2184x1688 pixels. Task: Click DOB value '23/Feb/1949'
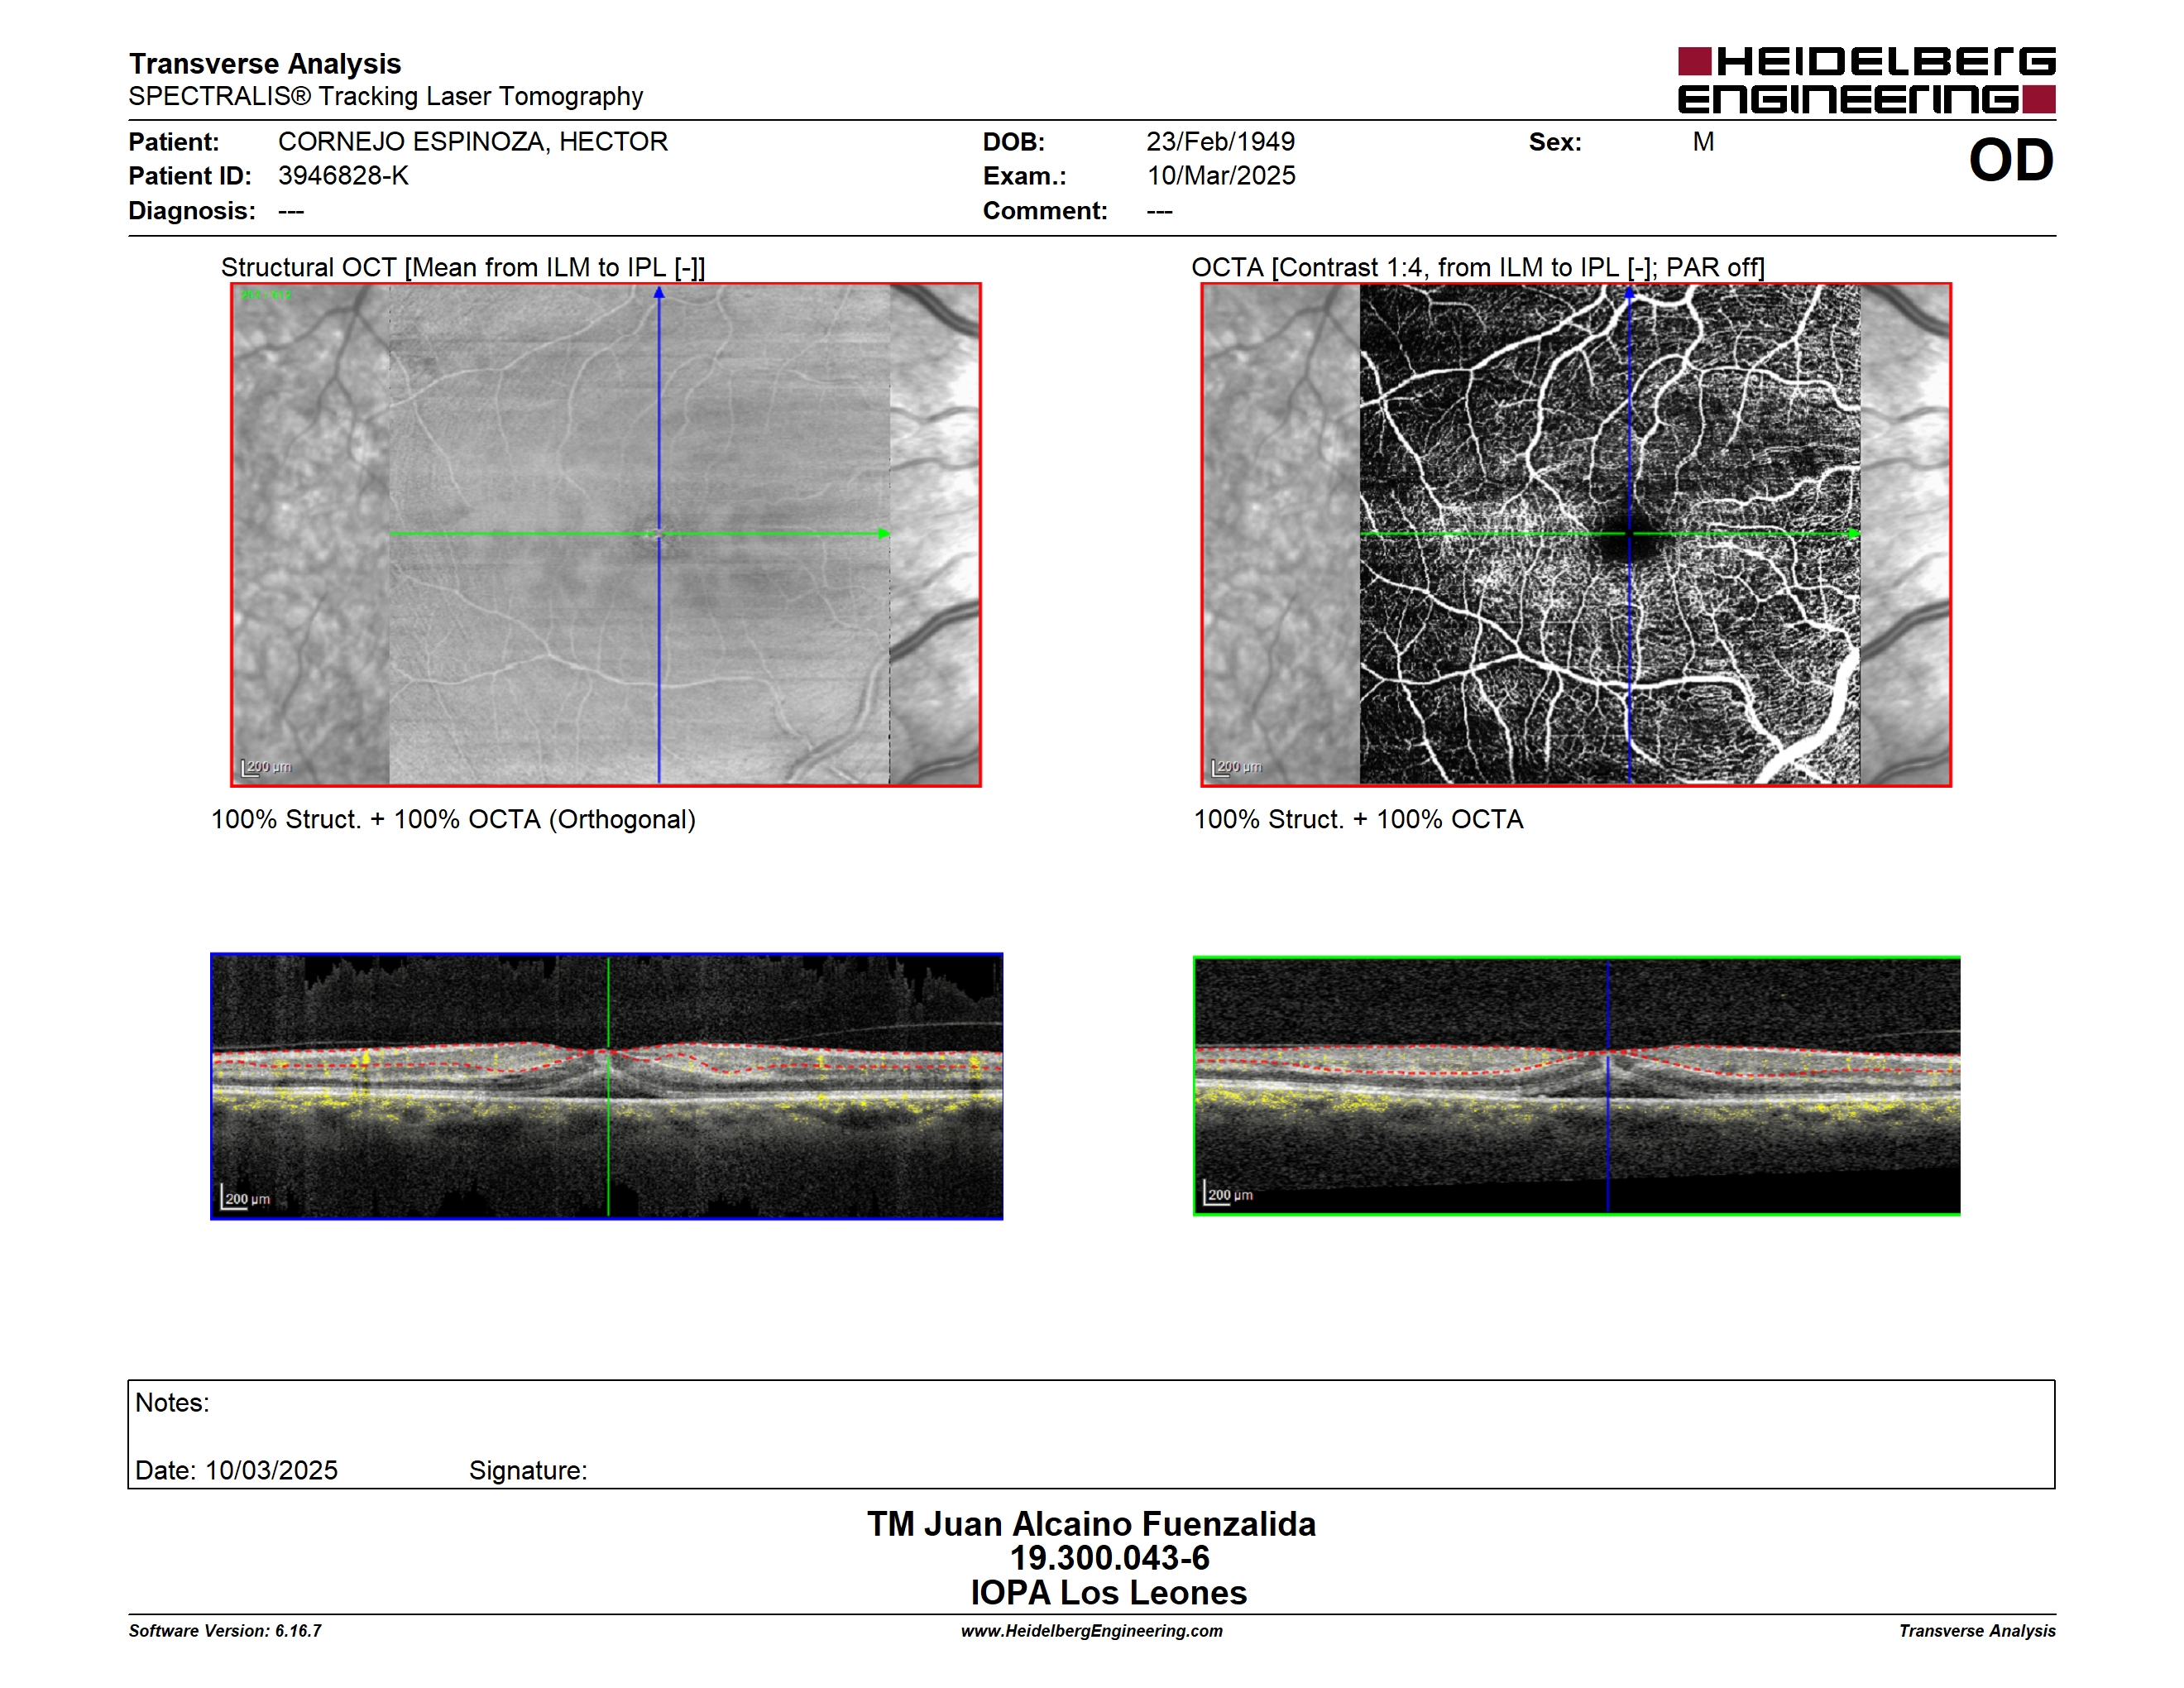1220,141
